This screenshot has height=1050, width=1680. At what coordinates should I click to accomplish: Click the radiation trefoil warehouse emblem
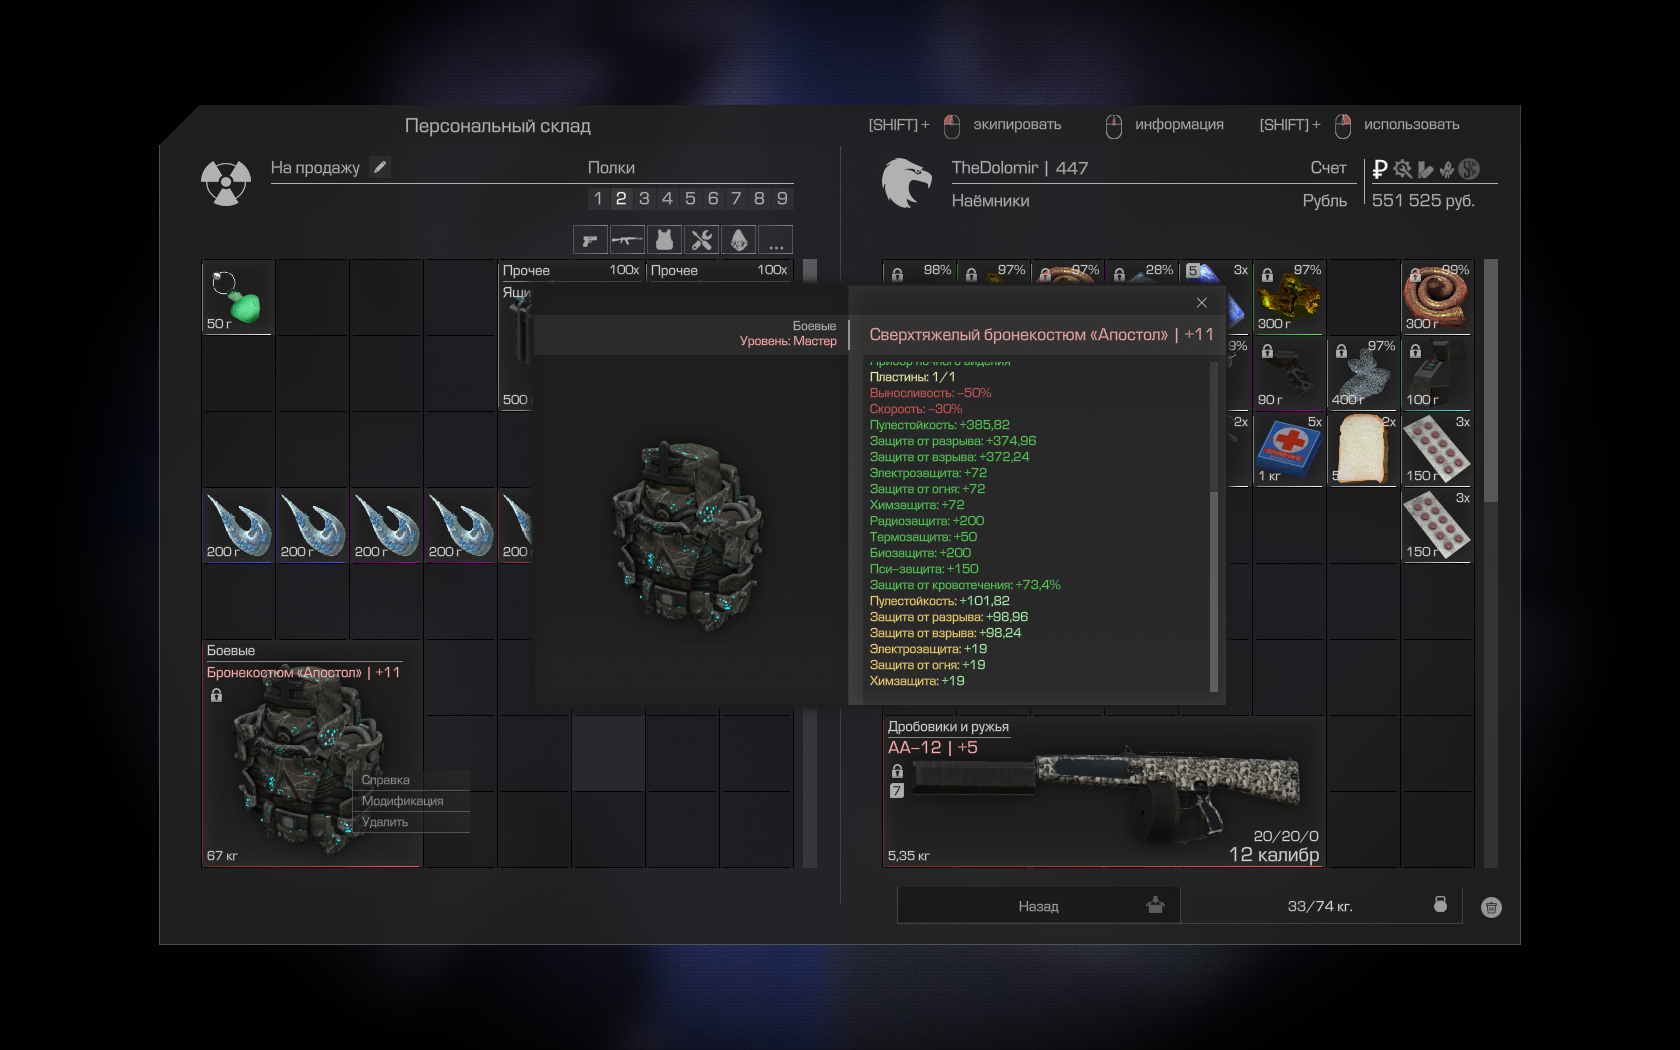226,183
